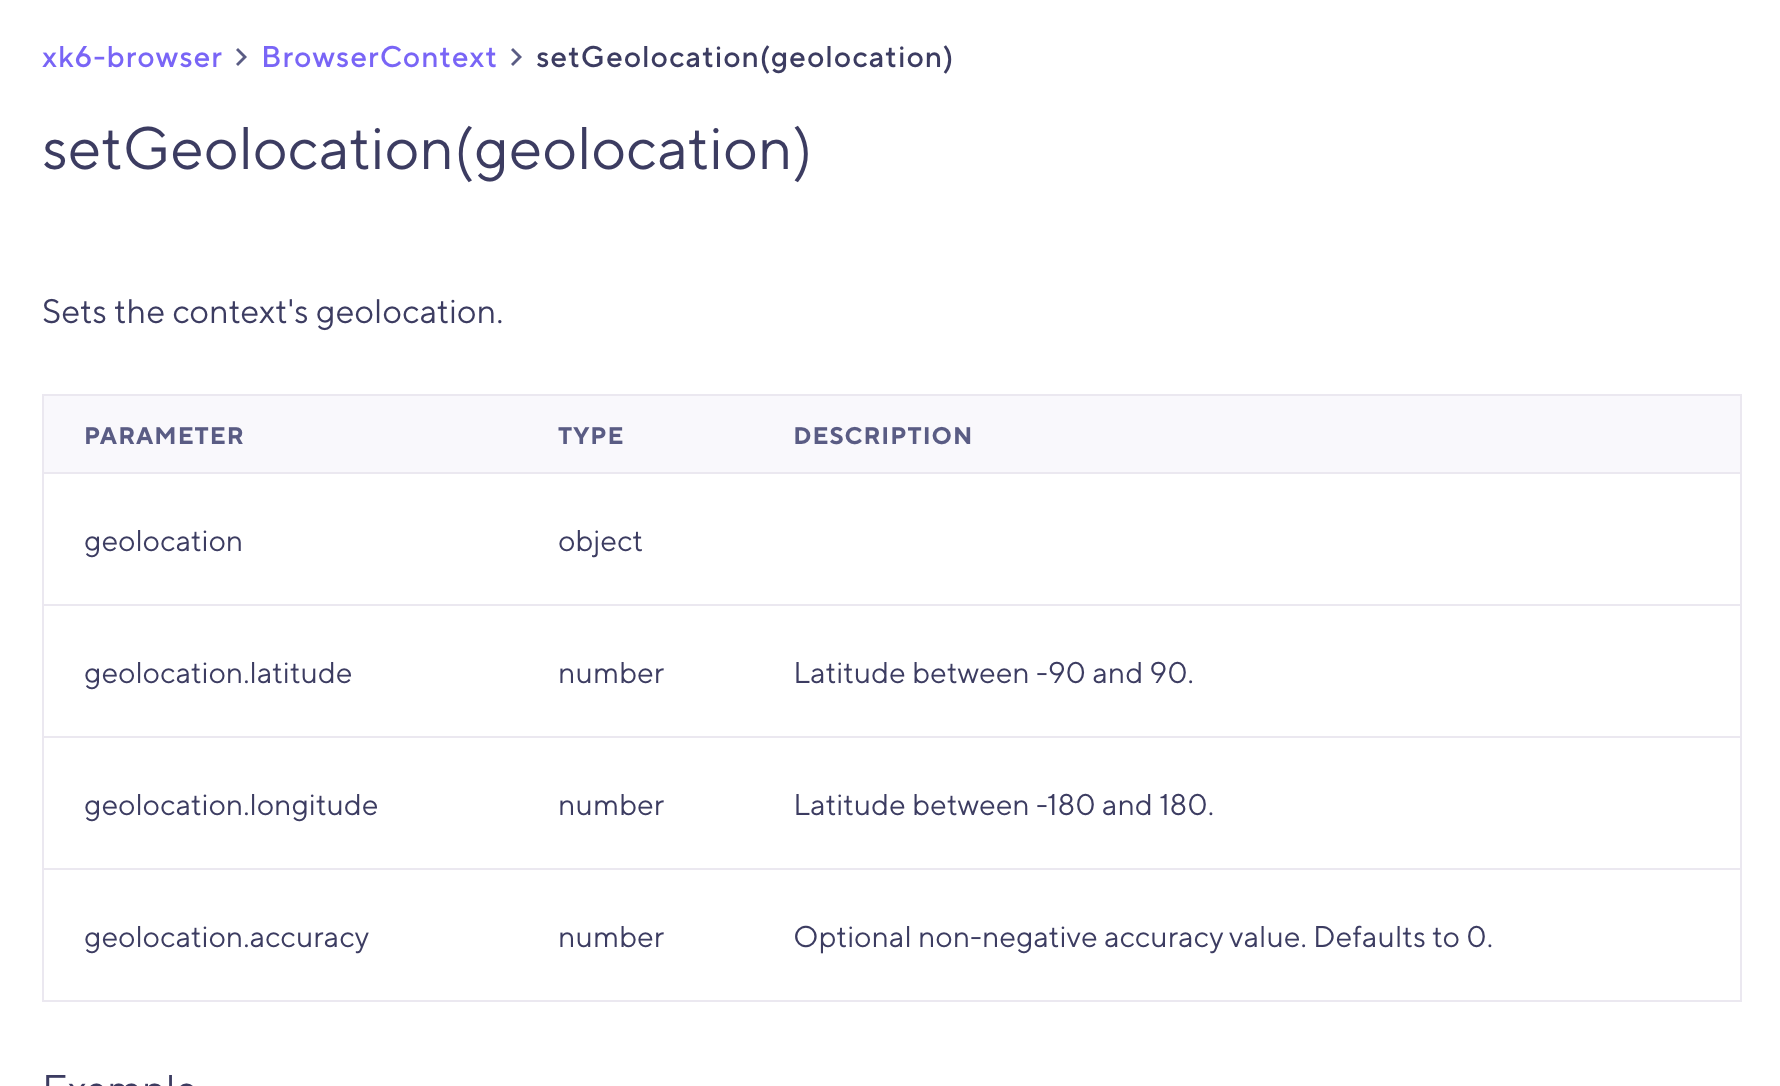Click the object type cell
1780x1086 pixels.
(599, 540)
